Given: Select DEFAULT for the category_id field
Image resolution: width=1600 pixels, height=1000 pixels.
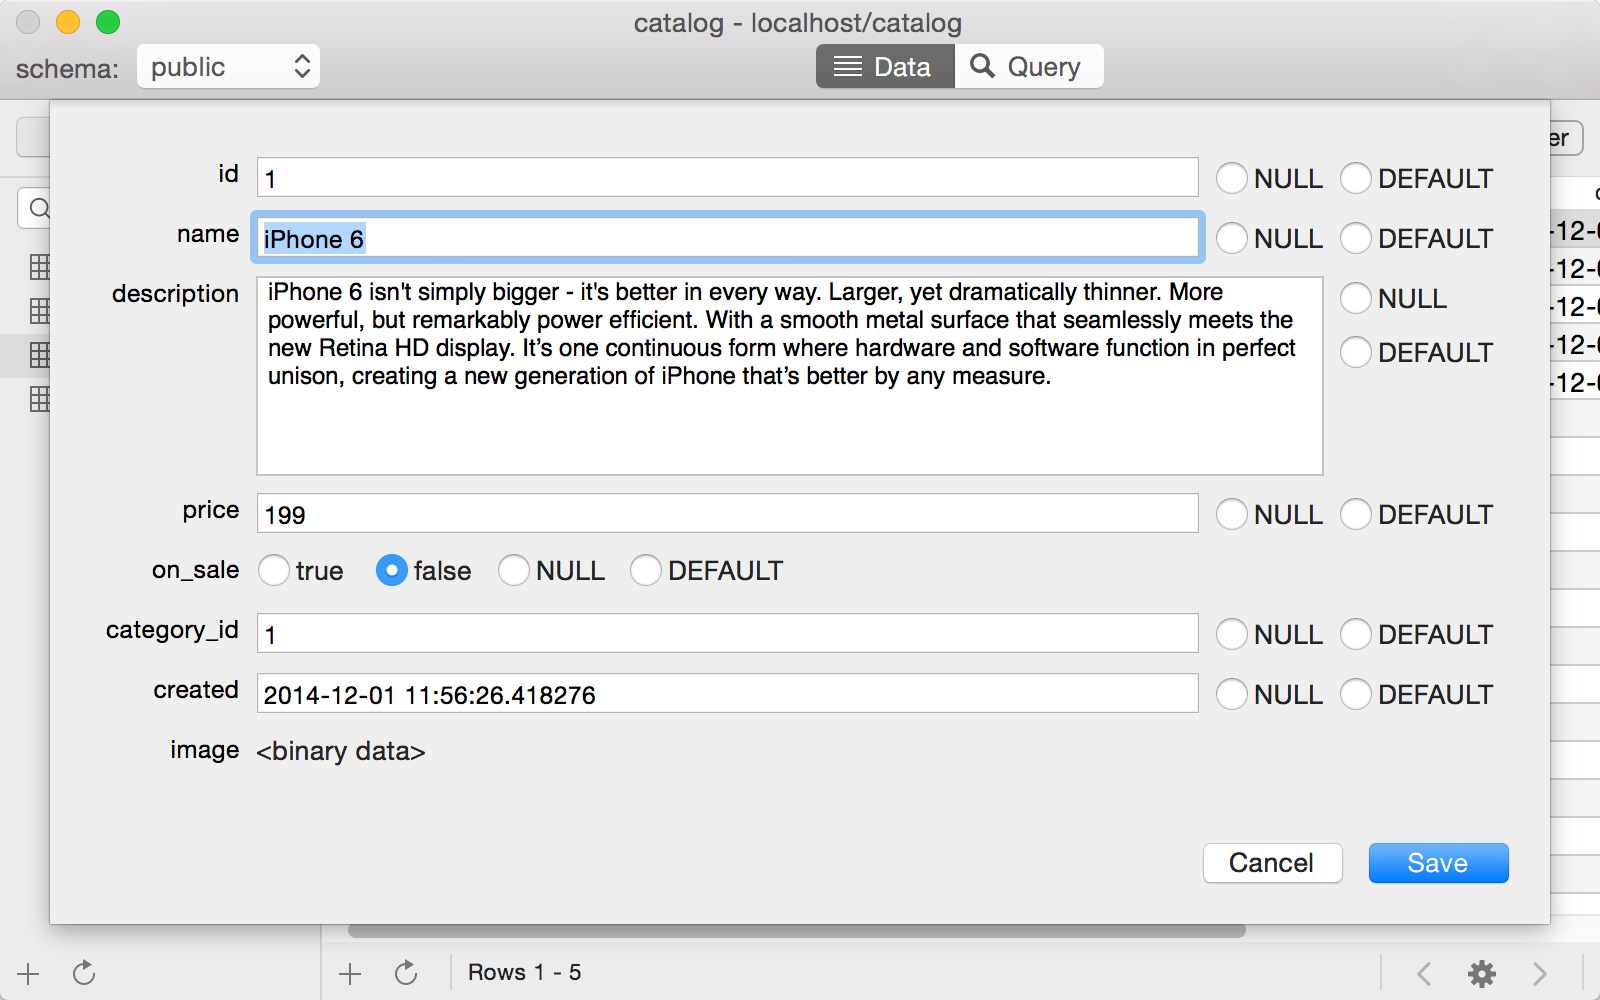Looking at the screenshot, I should (x=1357, y=633).
